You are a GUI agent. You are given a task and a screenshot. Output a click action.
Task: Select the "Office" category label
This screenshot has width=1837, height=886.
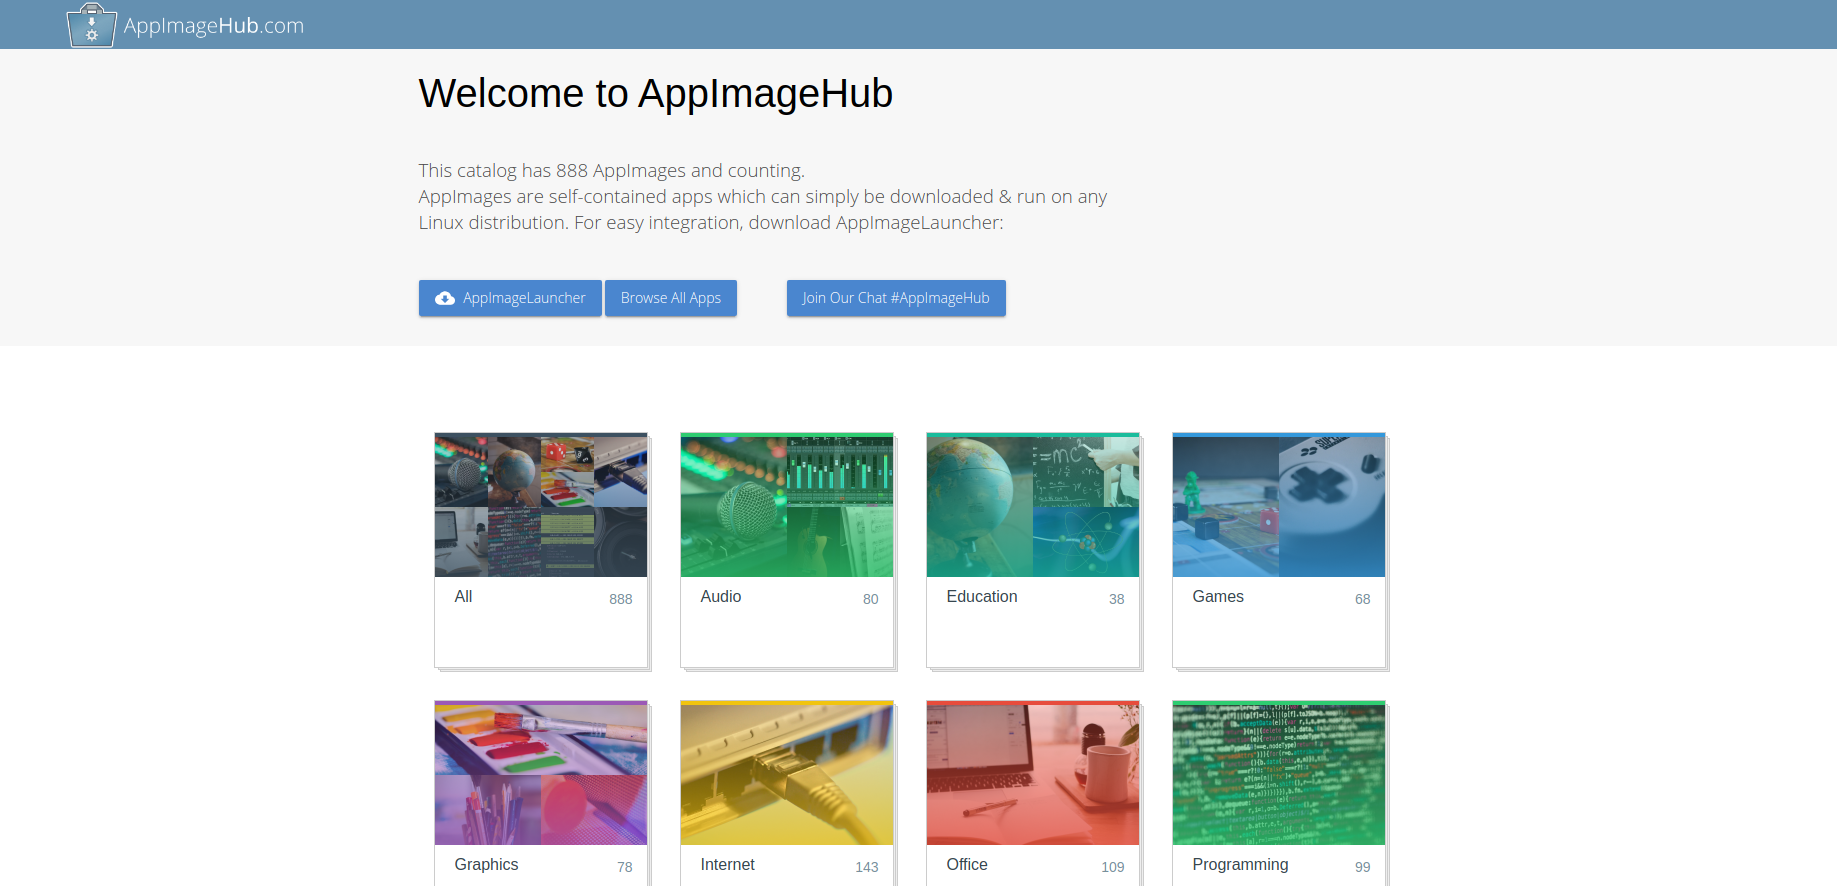[x=967, y=864]
